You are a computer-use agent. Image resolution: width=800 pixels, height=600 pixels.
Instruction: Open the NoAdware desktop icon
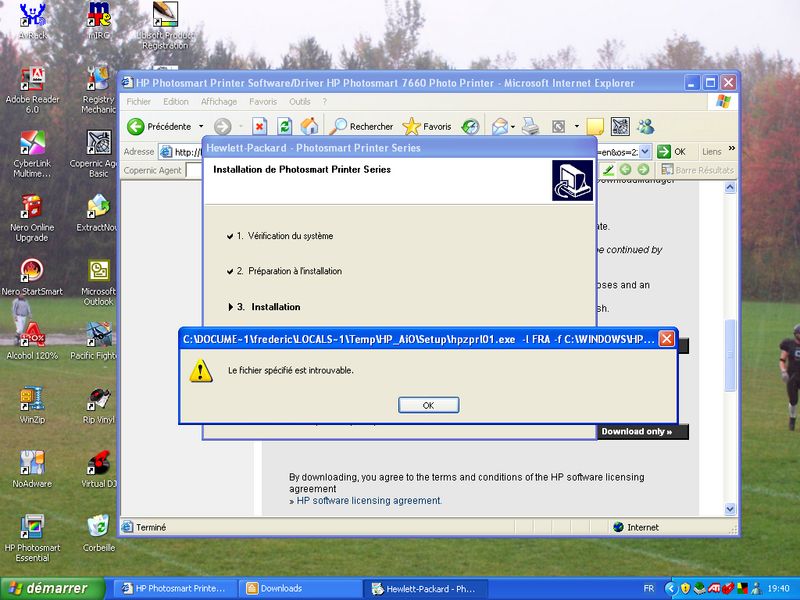coord(32,470)
